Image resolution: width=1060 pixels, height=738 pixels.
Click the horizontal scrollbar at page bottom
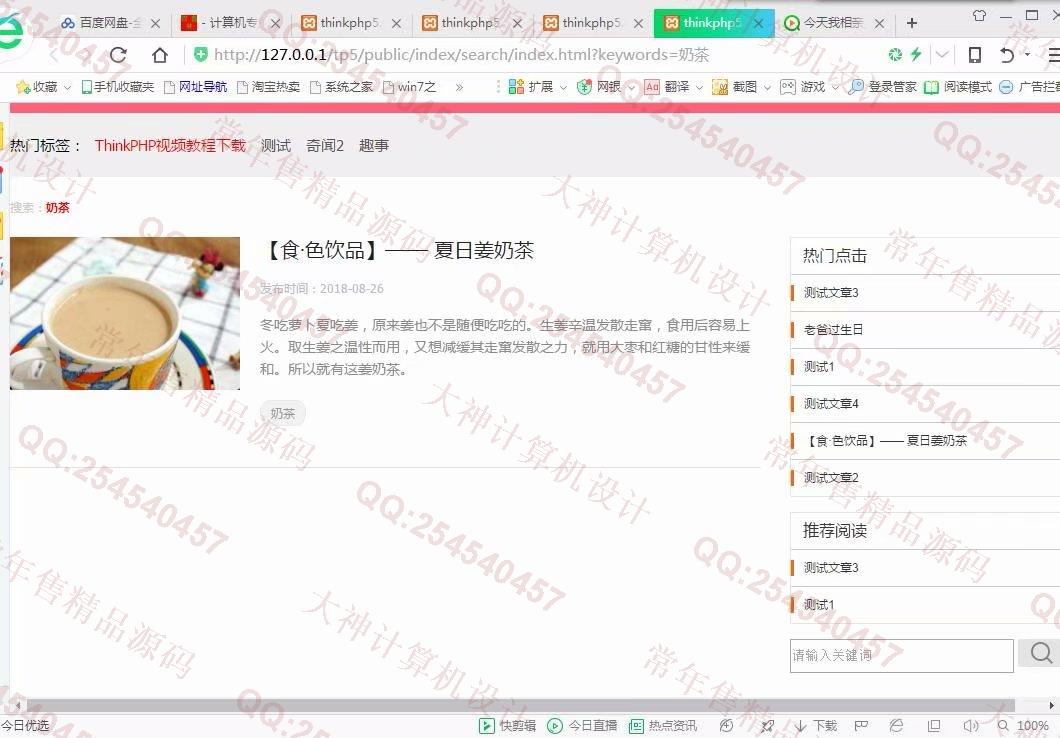coord(521,706)
